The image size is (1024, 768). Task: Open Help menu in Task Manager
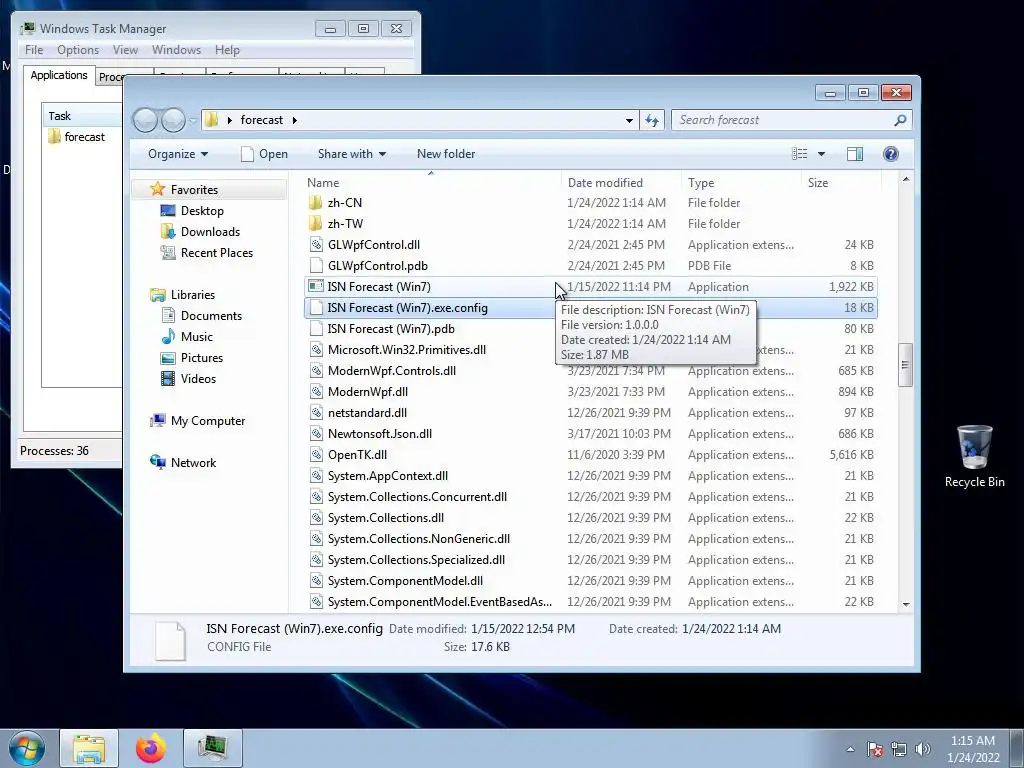click(227, 50)
